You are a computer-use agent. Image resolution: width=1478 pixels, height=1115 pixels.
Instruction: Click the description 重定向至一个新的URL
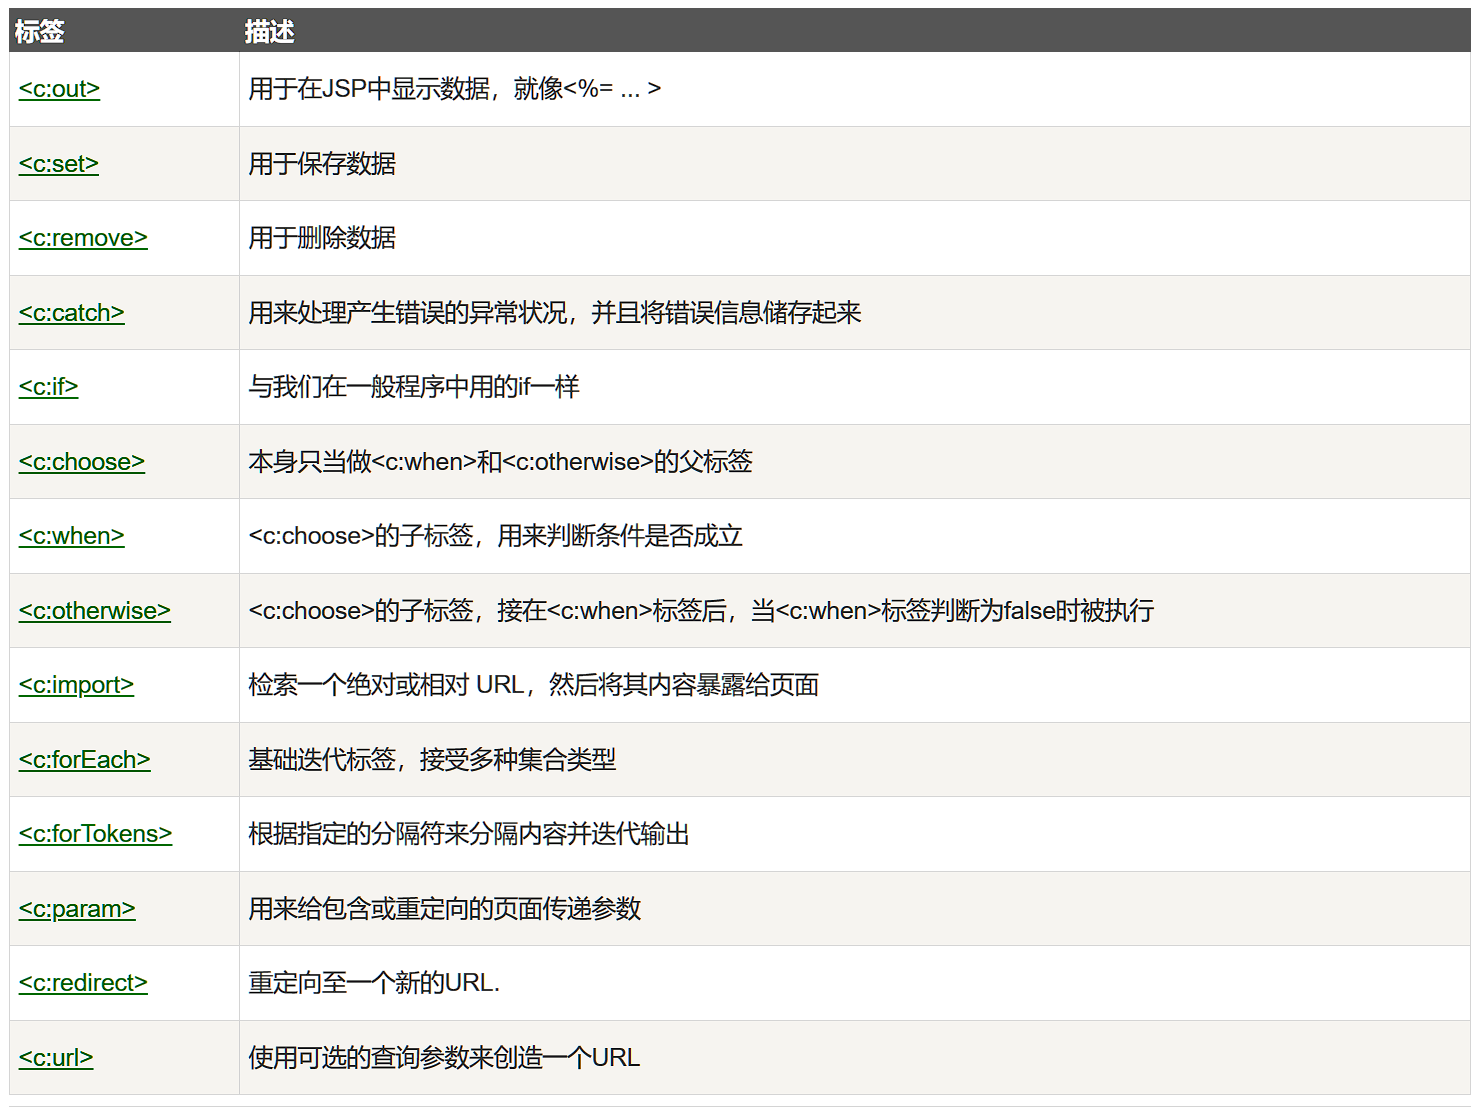[x=374, y=983]
